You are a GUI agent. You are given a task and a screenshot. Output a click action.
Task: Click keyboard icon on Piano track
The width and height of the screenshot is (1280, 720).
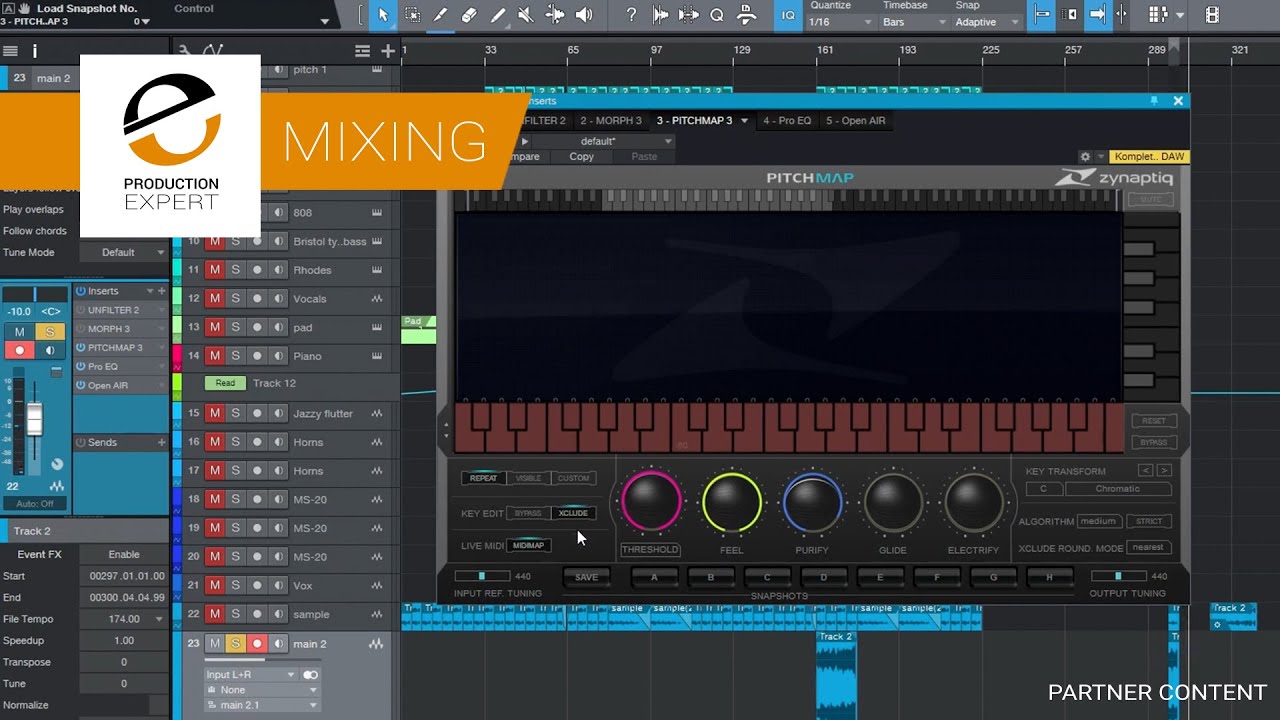[x=377, y=355]
